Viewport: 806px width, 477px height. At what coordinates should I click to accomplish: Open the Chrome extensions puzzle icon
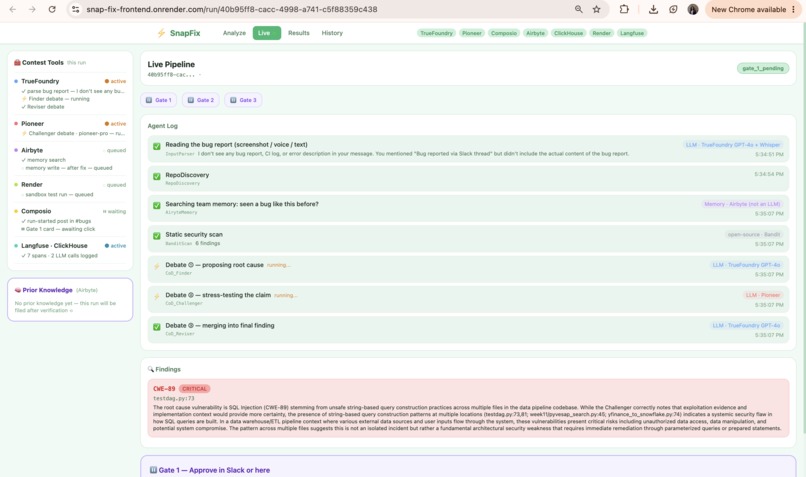point(624,9)
